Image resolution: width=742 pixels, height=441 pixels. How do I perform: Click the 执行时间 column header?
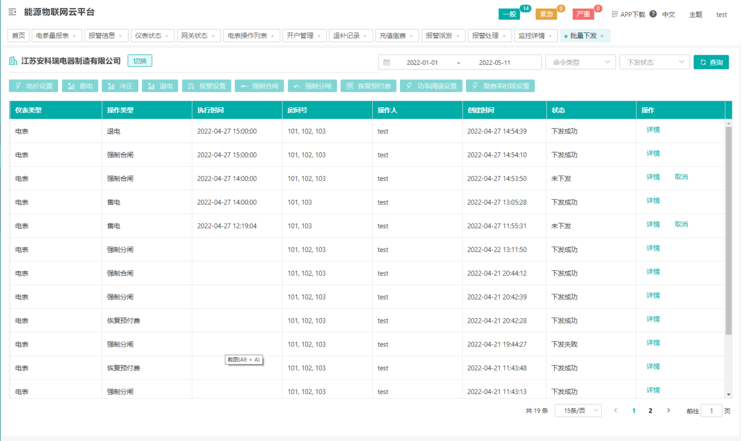237,110
